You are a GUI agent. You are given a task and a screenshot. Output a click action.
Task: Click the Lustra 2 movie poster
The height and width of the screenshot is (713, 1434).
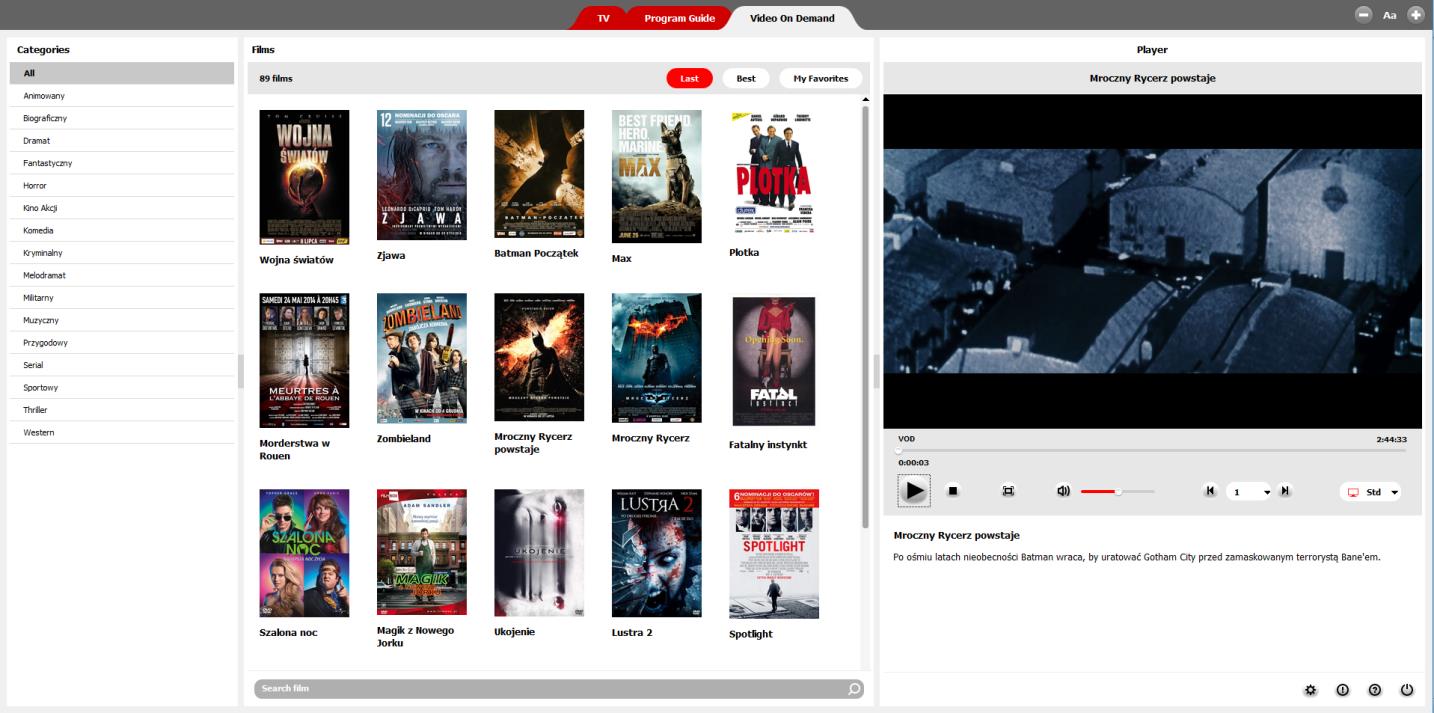[x=656, y=553]
